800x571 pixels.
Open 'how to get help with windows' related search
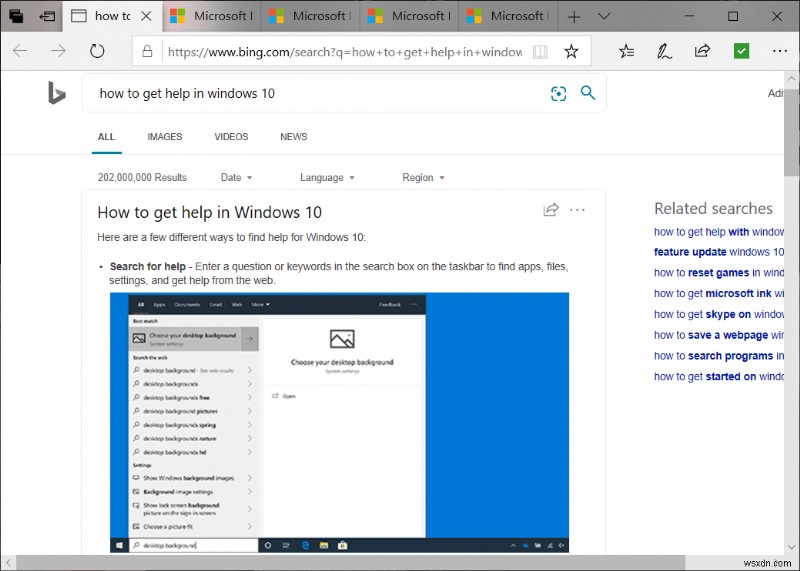(718, 232)
